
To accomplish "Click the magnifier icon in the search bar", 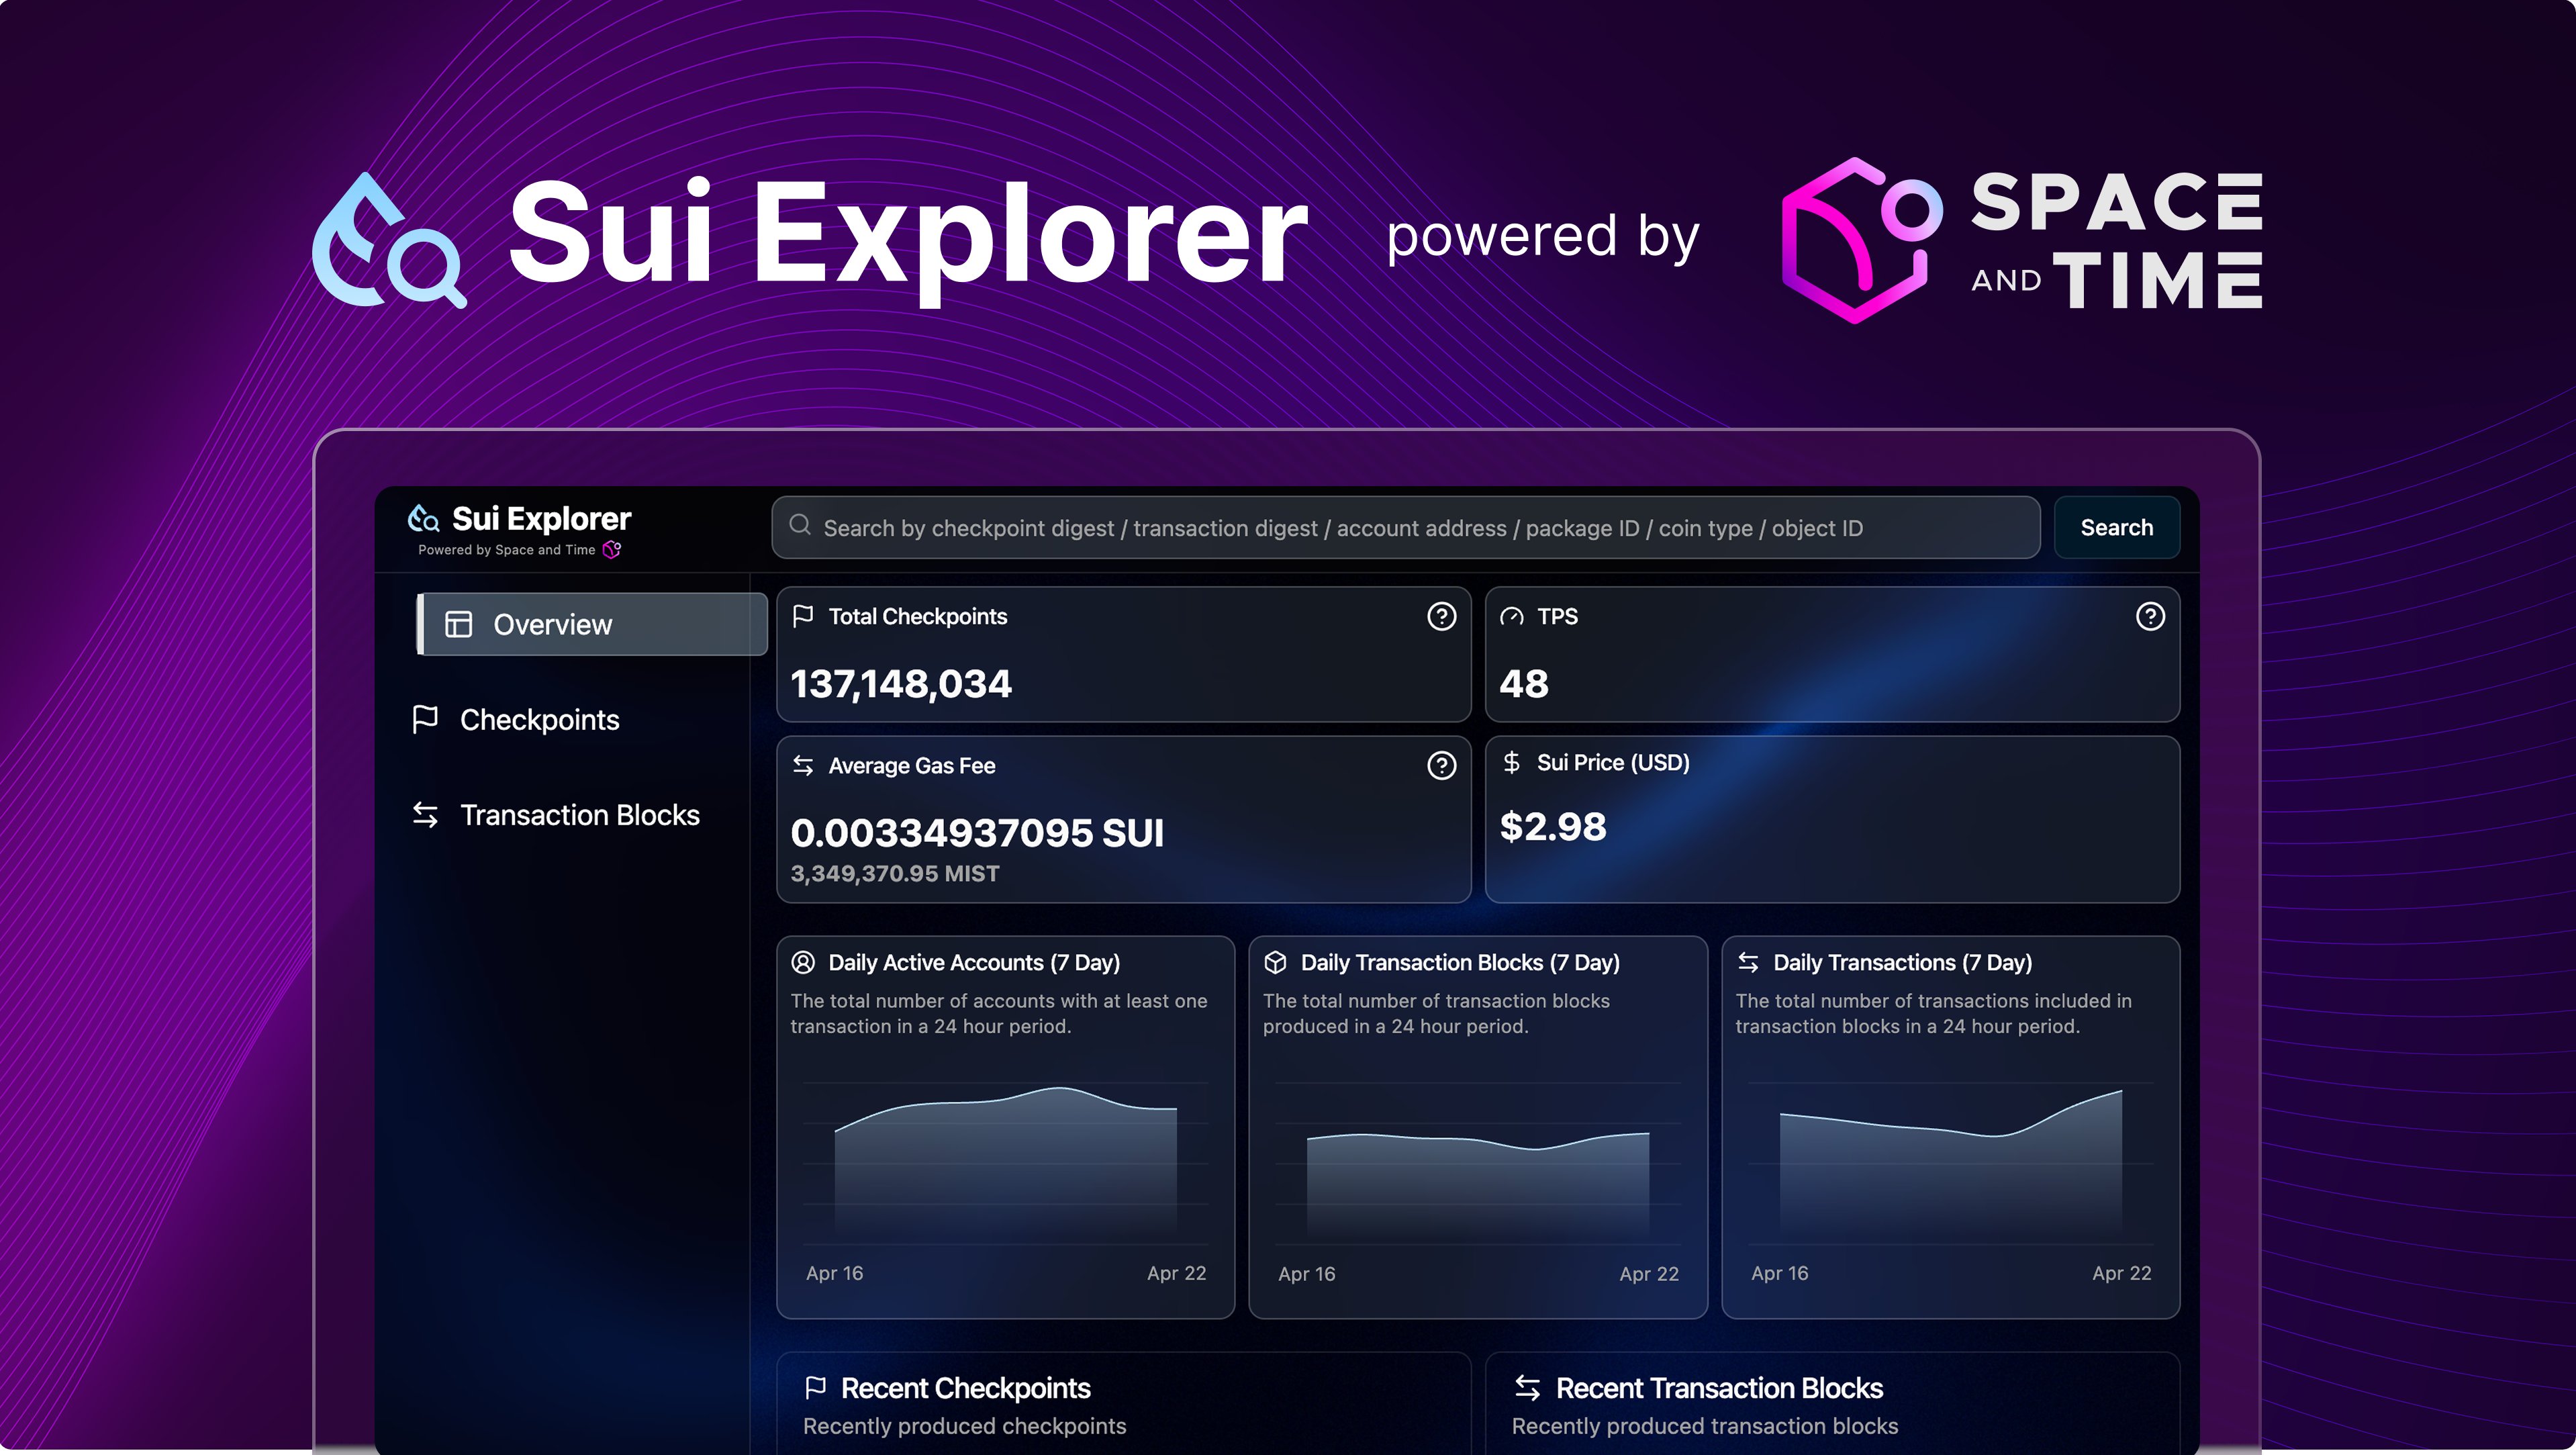I will (800, 525).
